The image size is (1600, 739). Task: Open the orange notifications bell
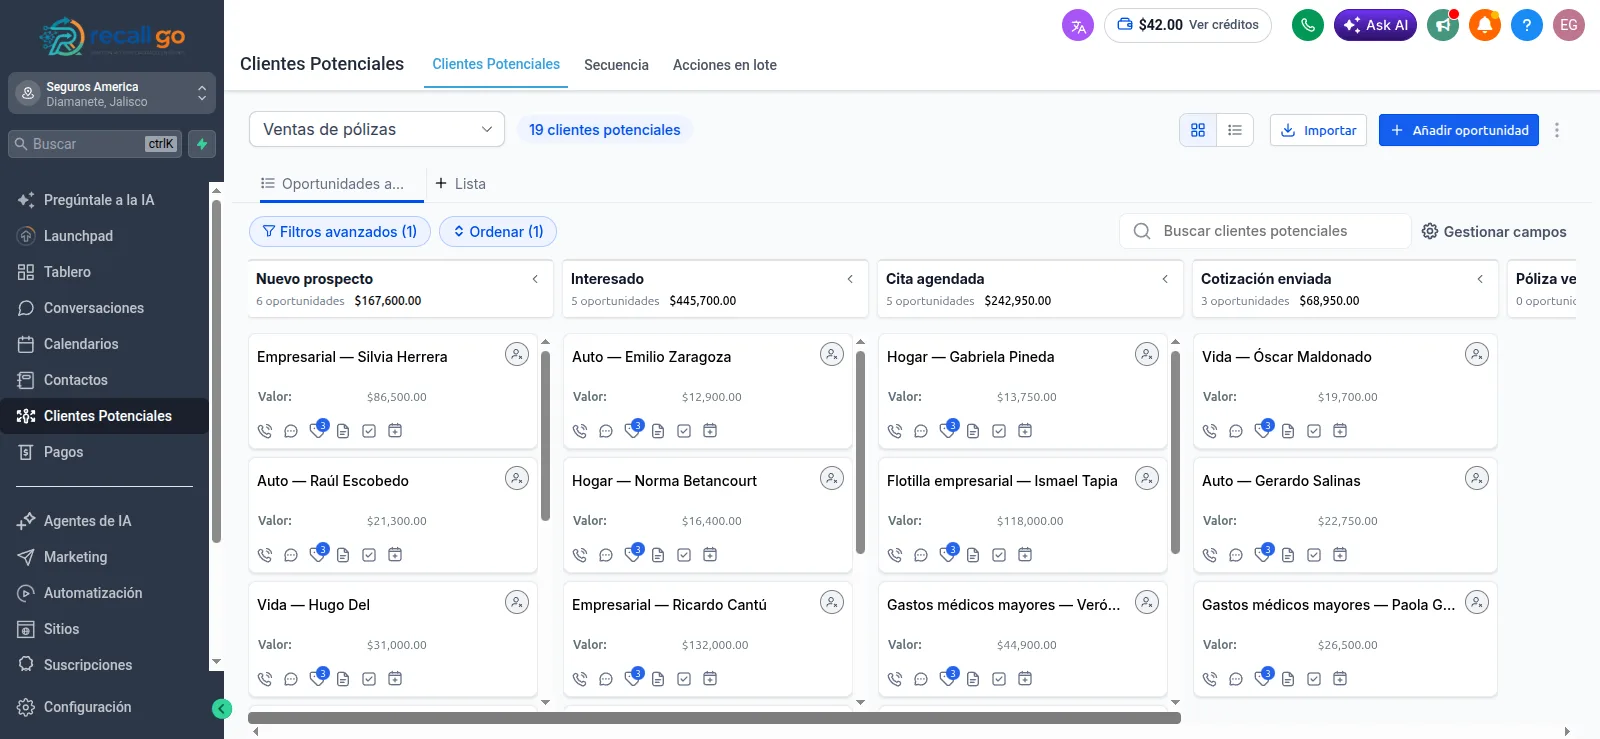tap(1485, 25)
